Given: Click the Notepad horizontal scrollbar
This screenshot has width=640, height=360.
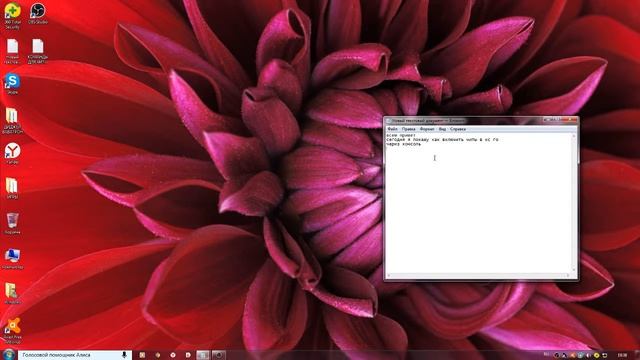Looking at the screenshot, I should coord(478,275).
